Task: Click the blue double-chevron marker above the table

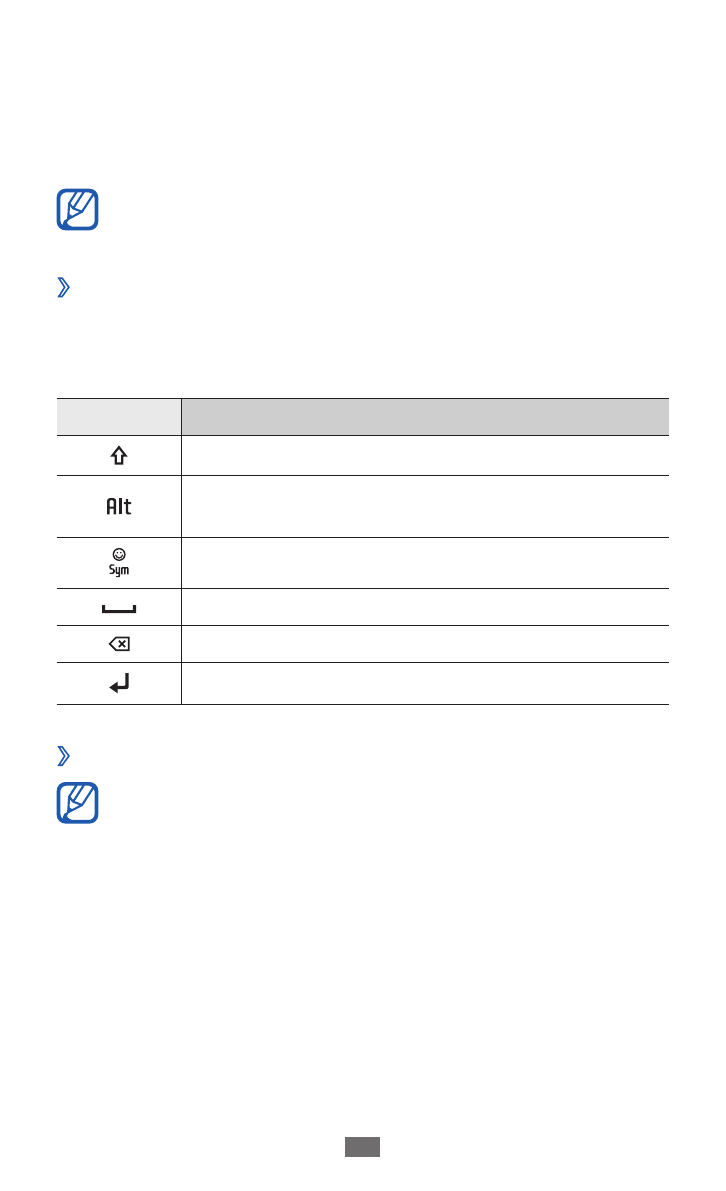Action: pos(64,289)
